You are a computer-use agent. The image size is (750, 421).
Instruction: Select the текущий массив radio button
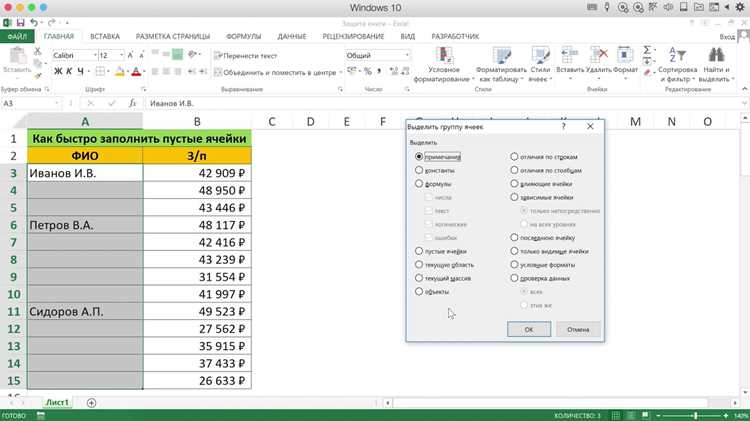tap(419, 277)
